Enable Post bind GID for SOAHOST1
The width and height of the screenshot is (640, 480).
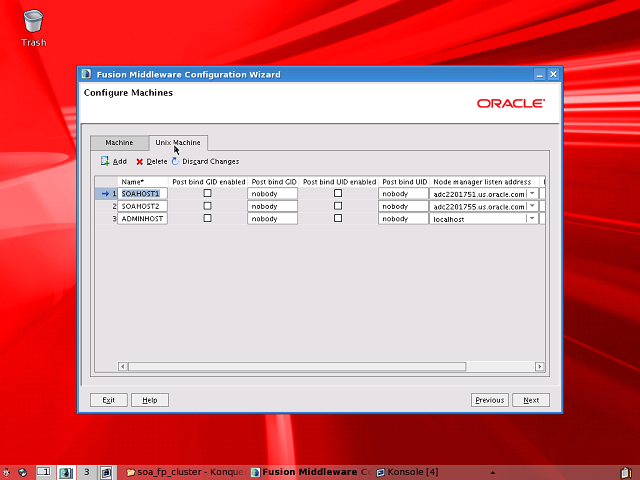207,193
